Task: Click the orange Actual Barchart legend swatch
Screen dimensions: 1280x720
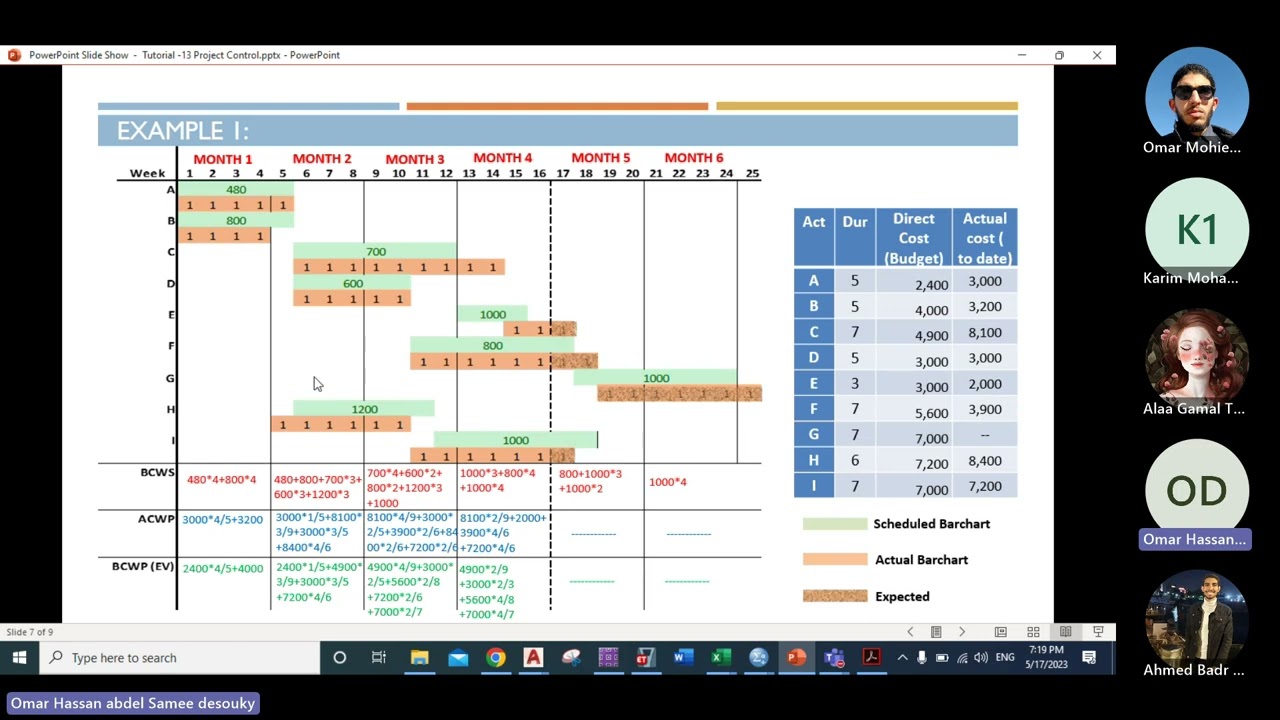Action: tap(835, 559)
